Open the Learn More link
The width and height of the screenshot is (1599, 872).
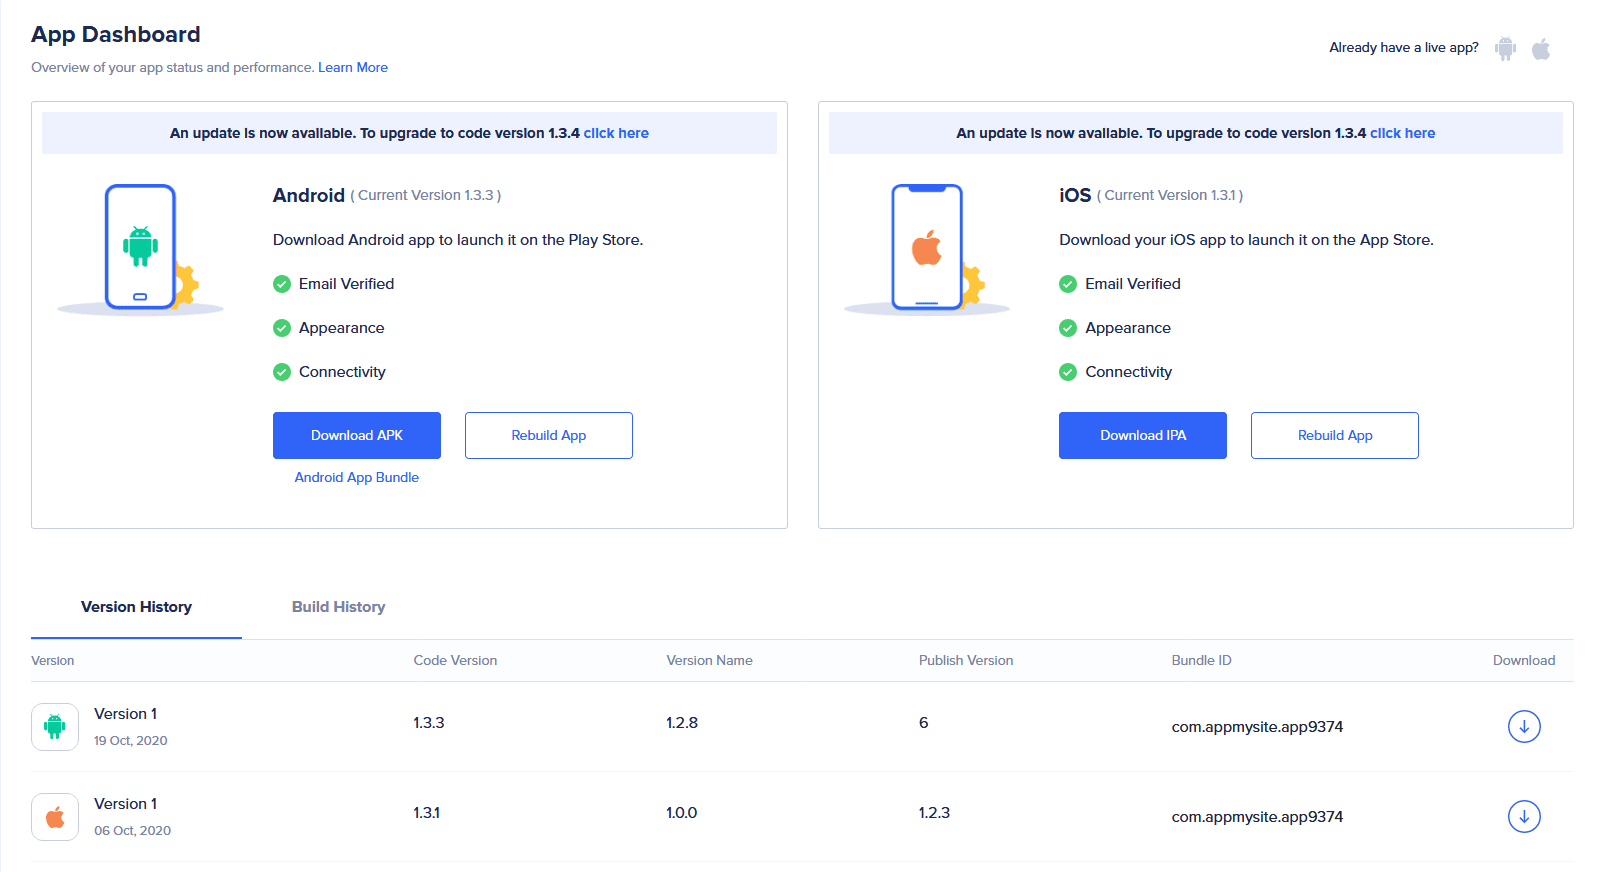click(353, 67)
